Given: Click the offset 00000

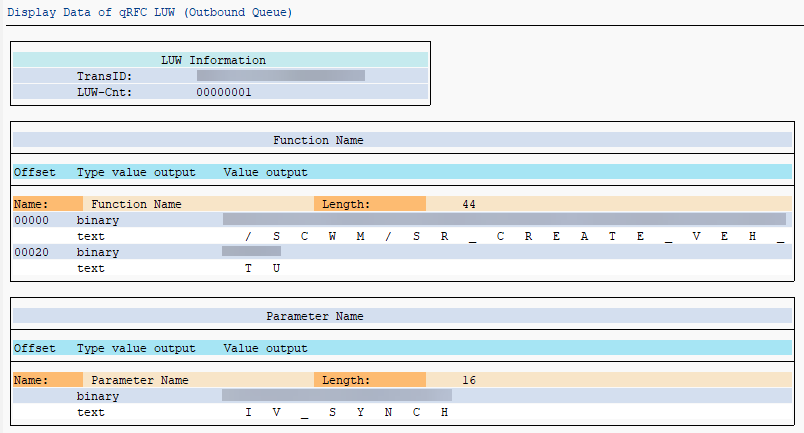Looking at the screenshot, I should 32,220.
